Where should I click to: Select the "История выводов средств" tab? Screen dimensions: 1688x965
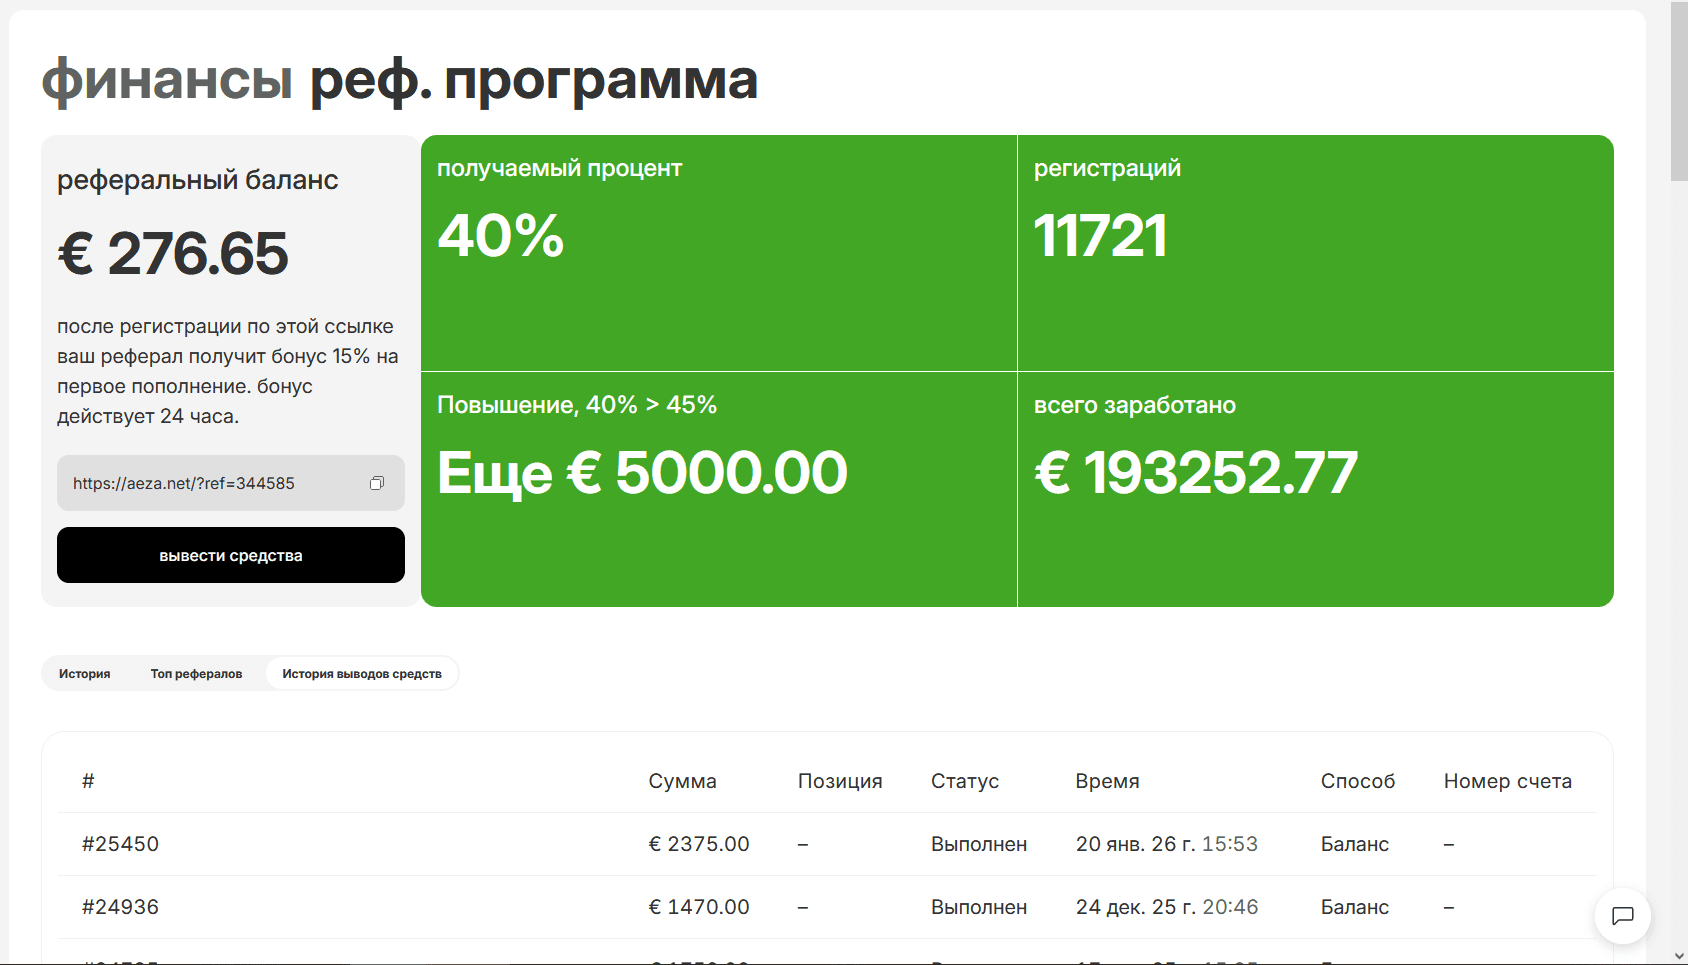click(x=362, y=674)
